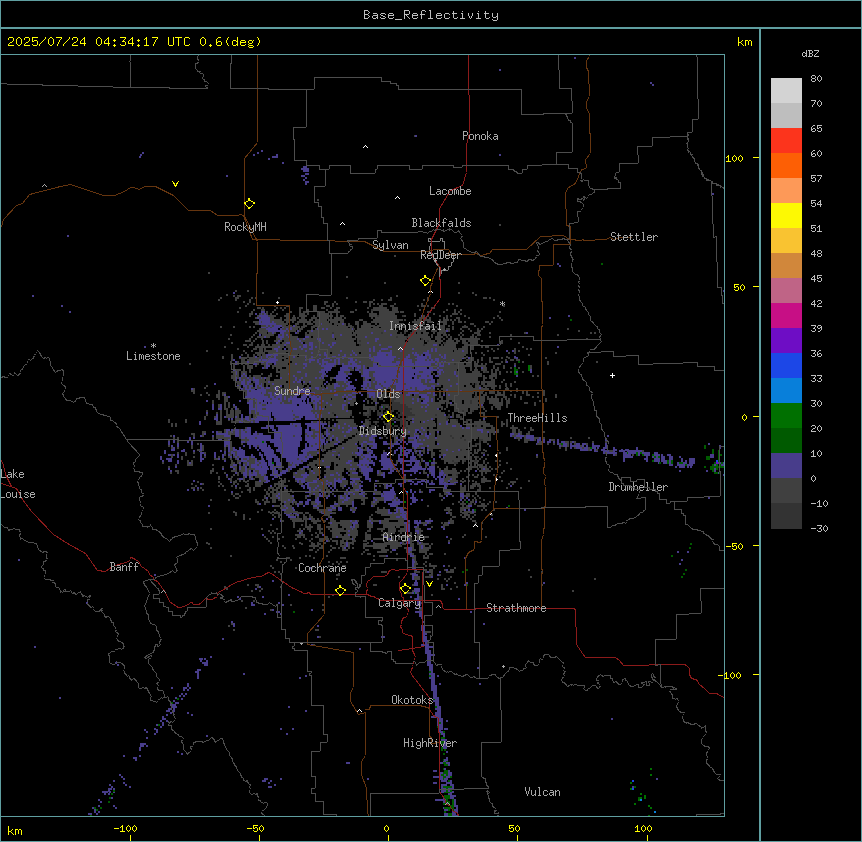Viewport: 862px width, 842px height.
Task: Click the km unit label at bottom left
Action: tap(15, 830)
